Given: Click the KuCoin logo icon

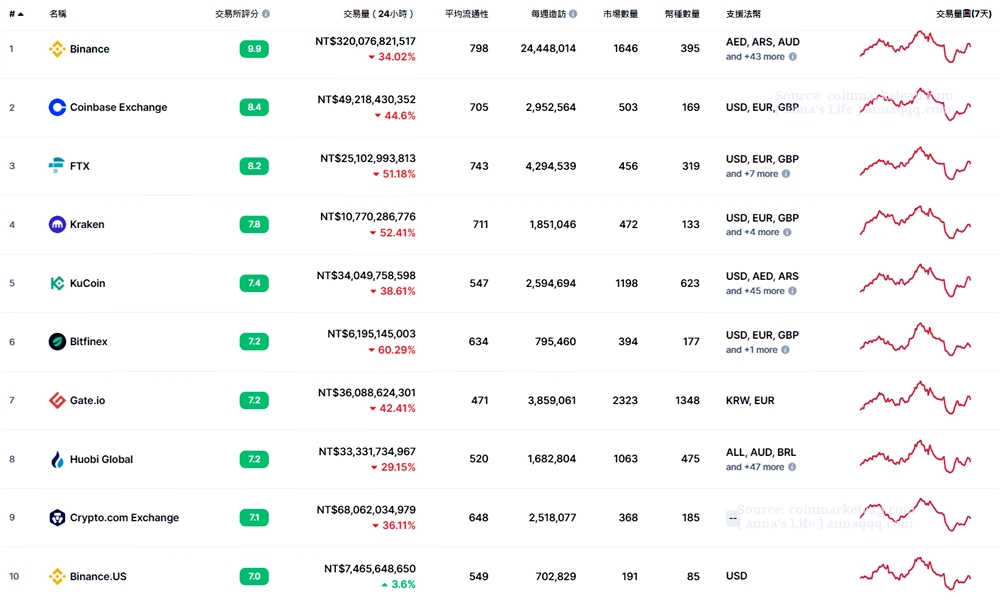Looking at the screenshot, I should pos(57,283).
